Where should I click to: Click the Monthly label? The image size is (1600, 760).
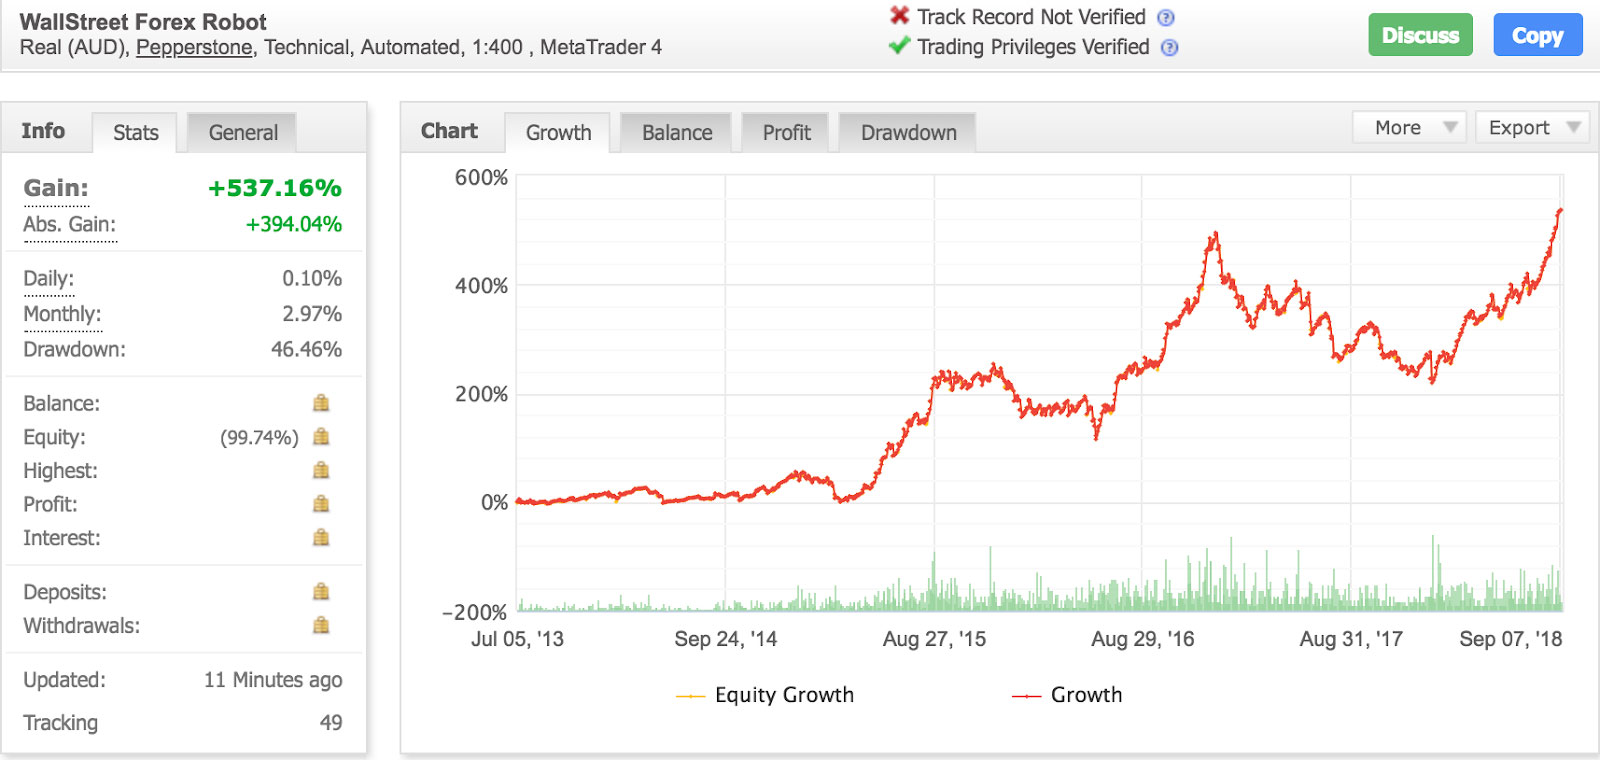pyautogui.click(x=62, y=314)
